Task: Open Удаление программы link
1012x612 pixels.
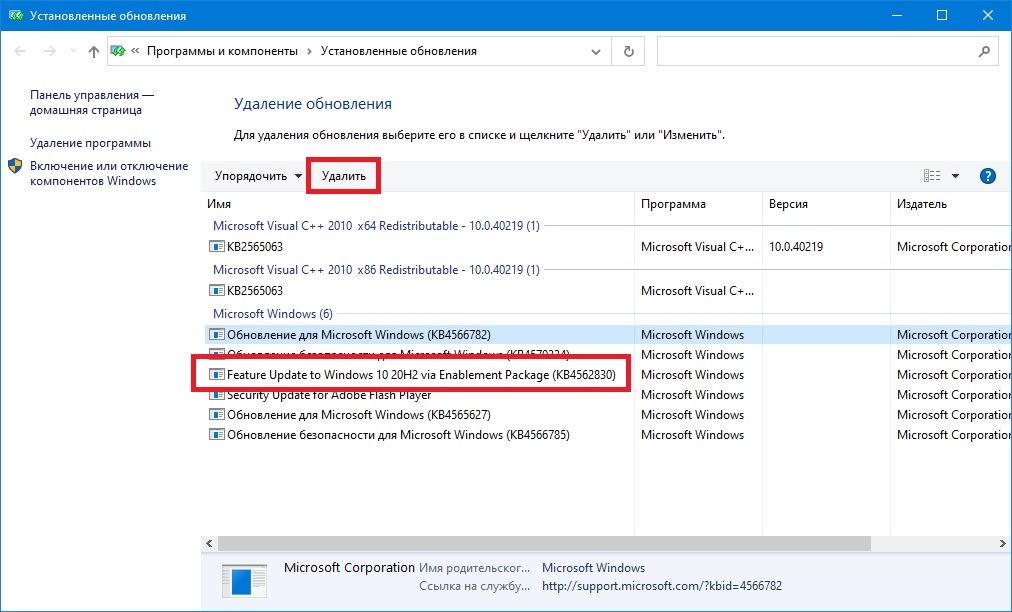Action: click(90, 143)
